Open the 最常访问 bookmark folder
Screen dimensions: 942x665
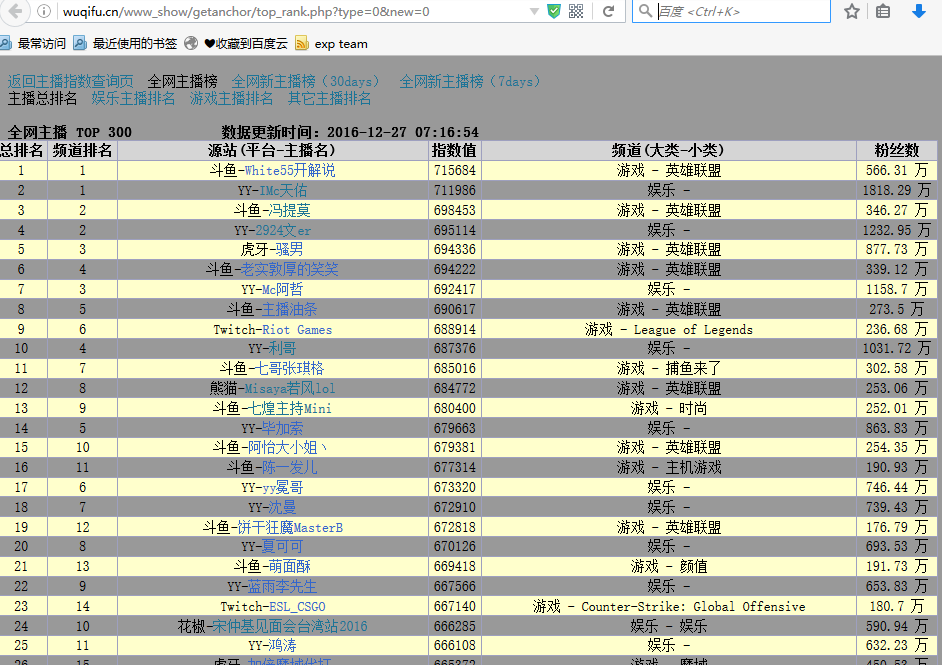click(33, 44)
